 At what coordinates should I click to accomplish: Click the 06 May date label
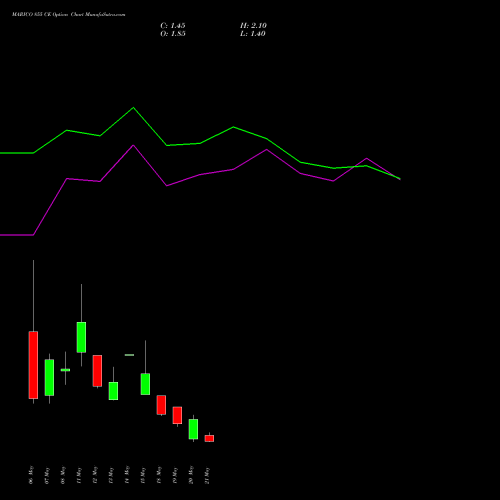click(31, 475)
